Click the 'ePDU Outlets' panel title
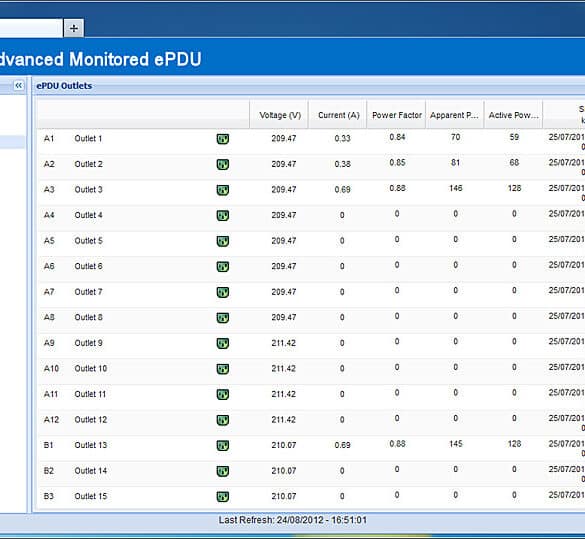 tap(64, 86)
